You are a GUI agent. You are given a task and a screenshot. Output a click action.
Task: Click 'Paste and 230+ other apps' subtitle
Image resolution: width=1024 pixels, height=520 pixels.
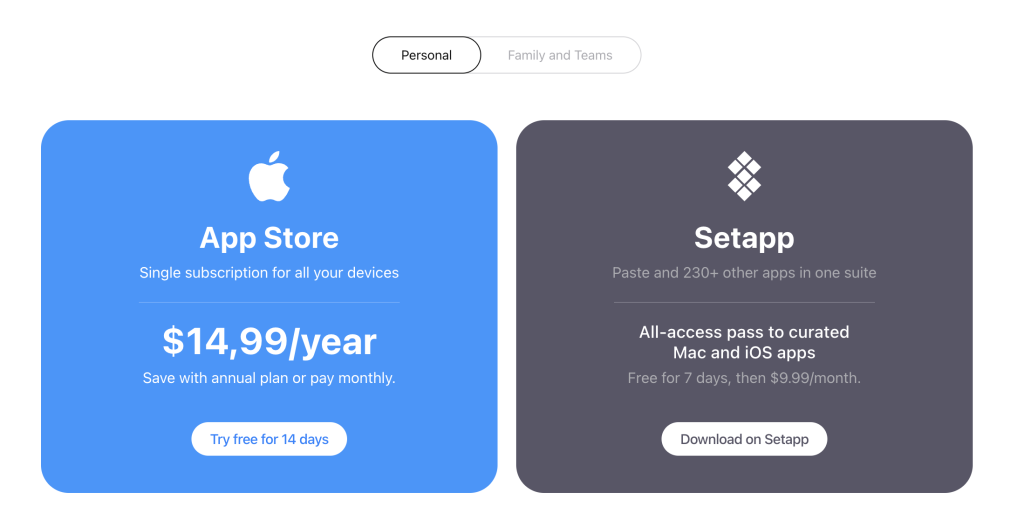[x=744, y=273]
